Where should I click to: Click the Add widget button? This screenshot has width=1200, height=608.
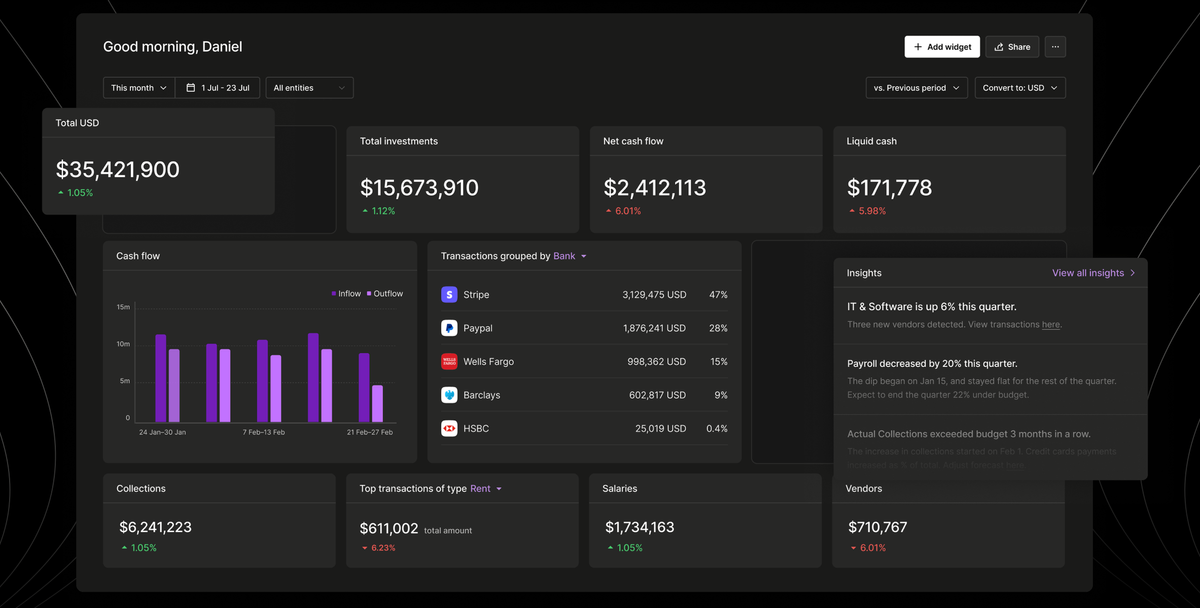click(x=942, y=47)
